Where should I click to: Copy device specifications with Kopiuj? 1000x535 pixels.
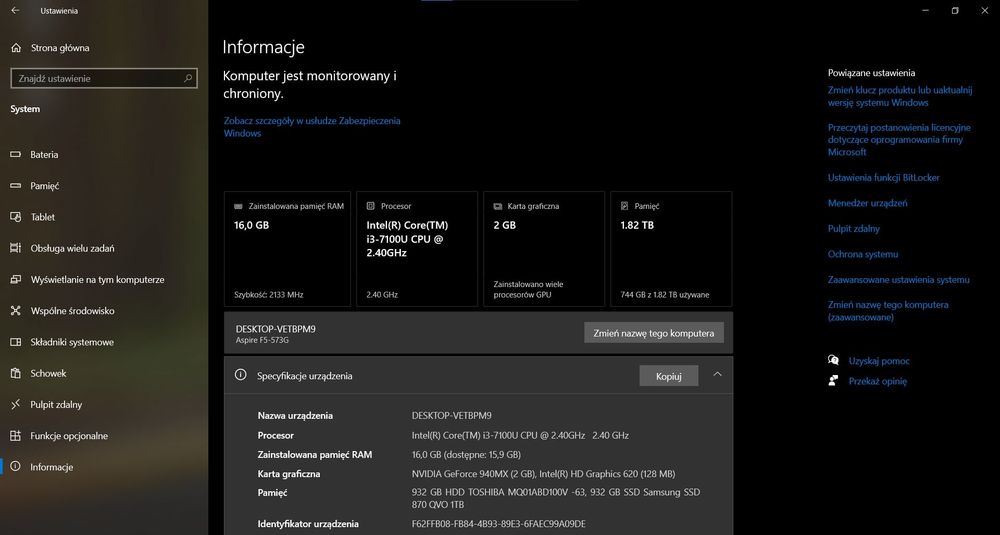click(x=668, y=376)
